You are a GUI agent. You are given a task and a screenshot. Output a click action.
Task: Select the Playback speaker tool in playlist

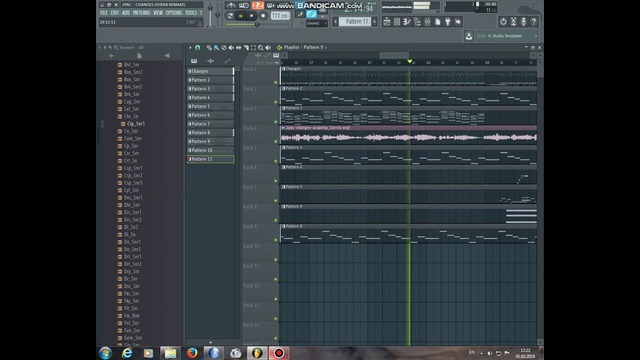268,48
